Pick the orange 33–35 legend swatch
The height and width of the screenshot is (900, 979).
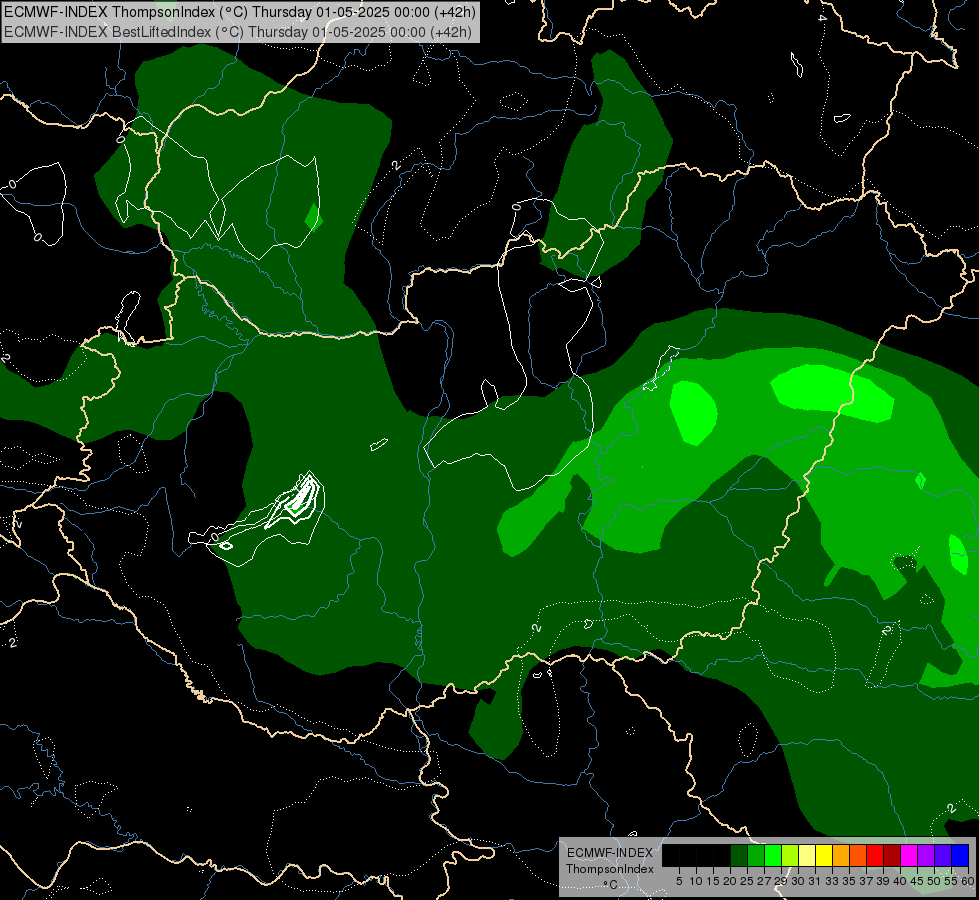[x=841, y=855]
